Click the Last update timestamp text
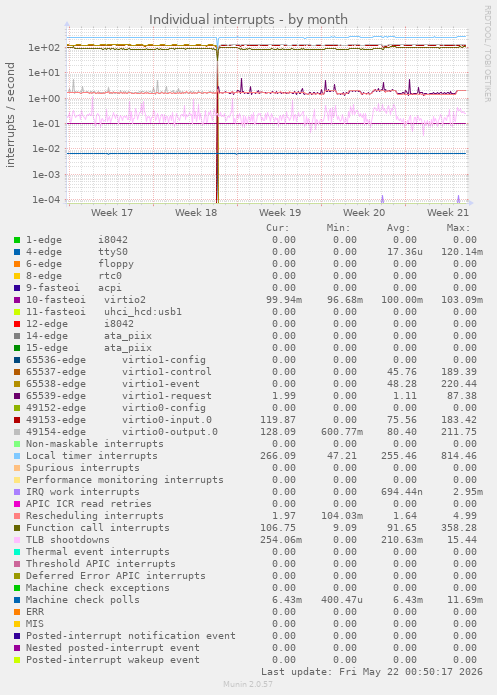The image size is (497, 695). (x=372, y=672)
